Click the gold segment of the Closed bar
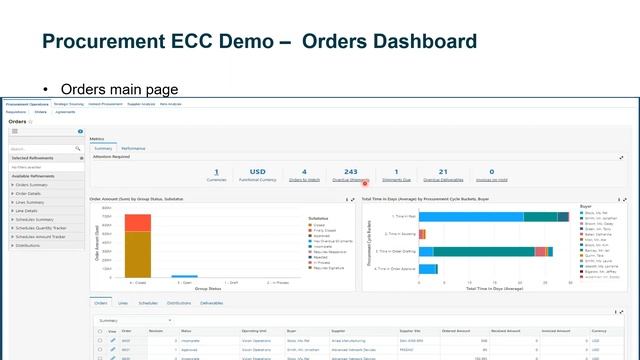 pyautogui.click(x=138, y=255)
